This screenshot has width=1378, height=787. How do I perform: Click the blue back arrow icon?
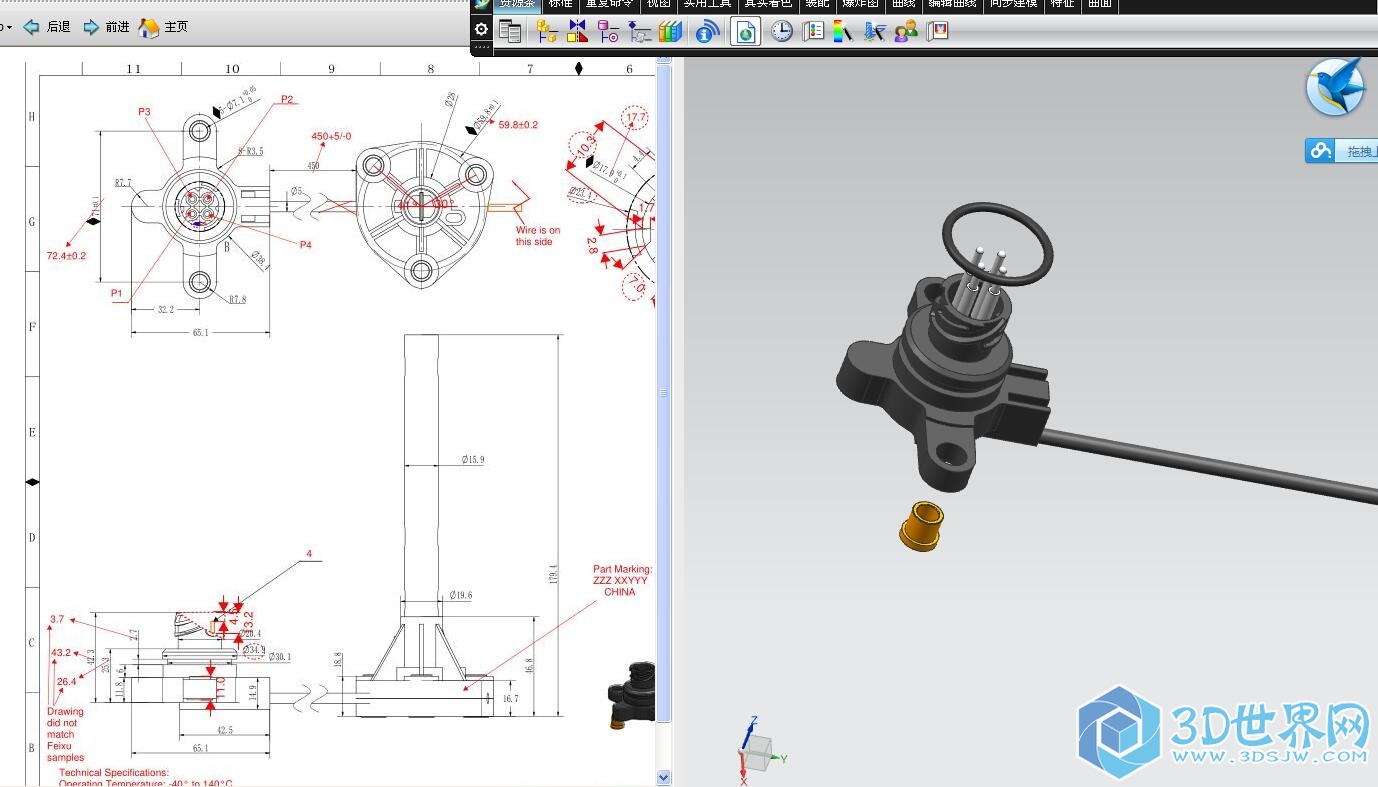pyautogui.click(x=31, y=27)
